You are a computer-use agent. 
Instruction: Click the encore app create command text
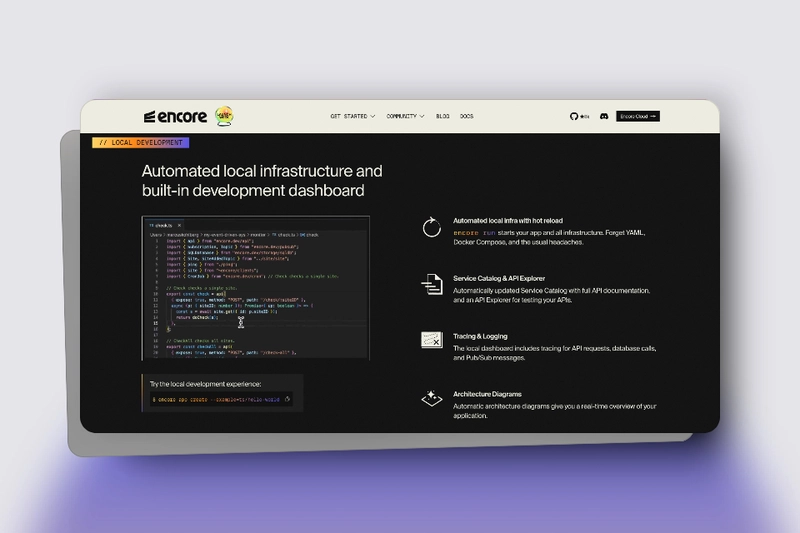coord(218,400)
